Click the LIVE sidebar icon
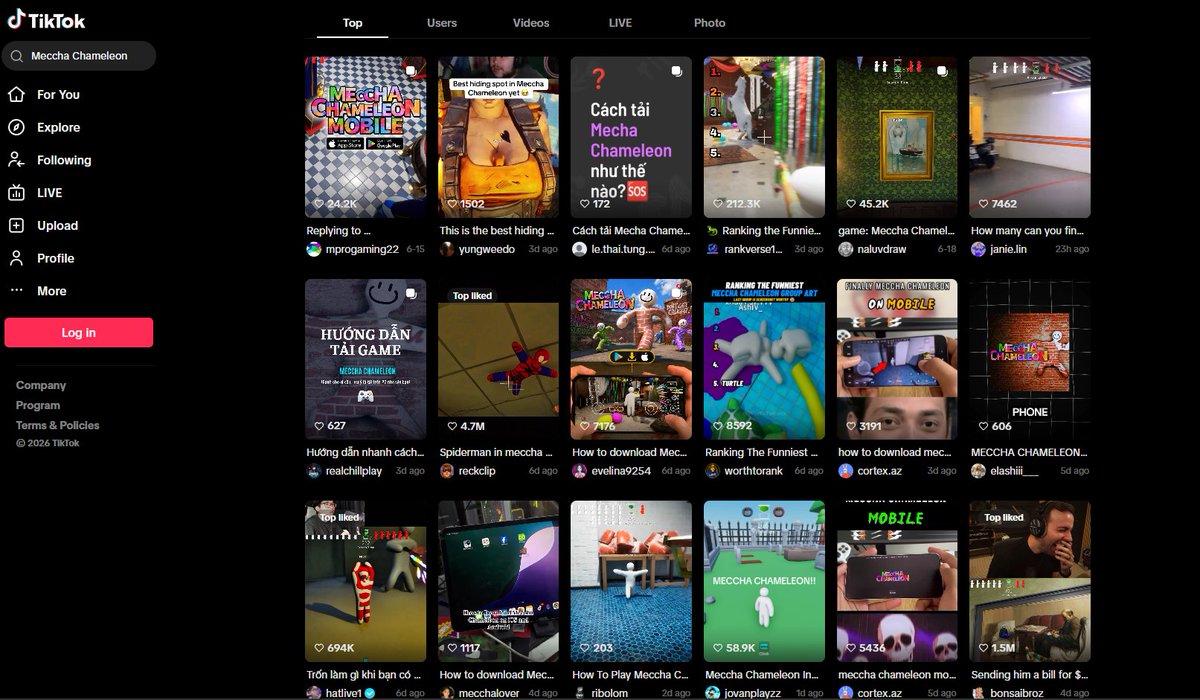The width and height of the screenshot is (1200, 700). click(16, 193)
